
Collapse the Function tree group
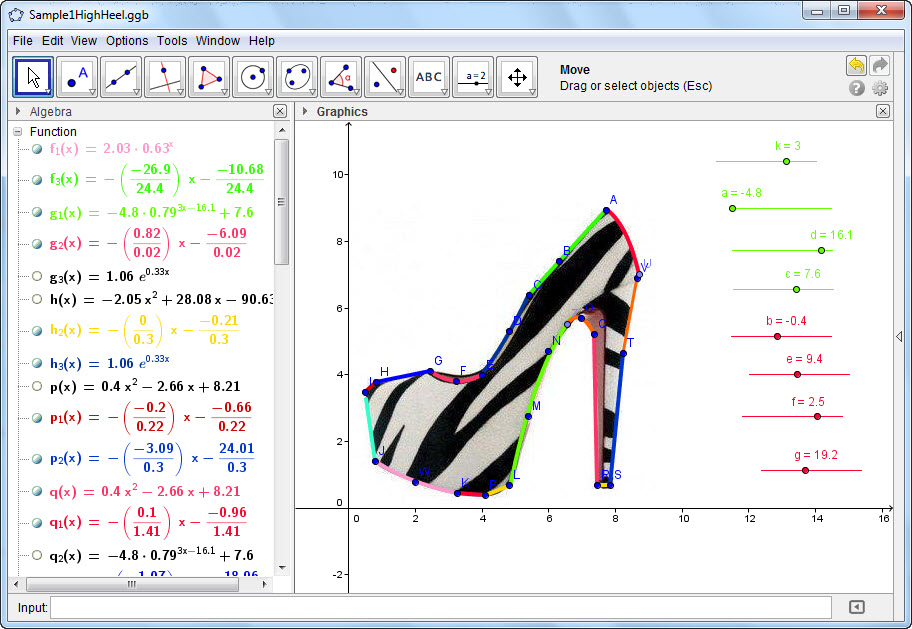(x=17, y=132)
